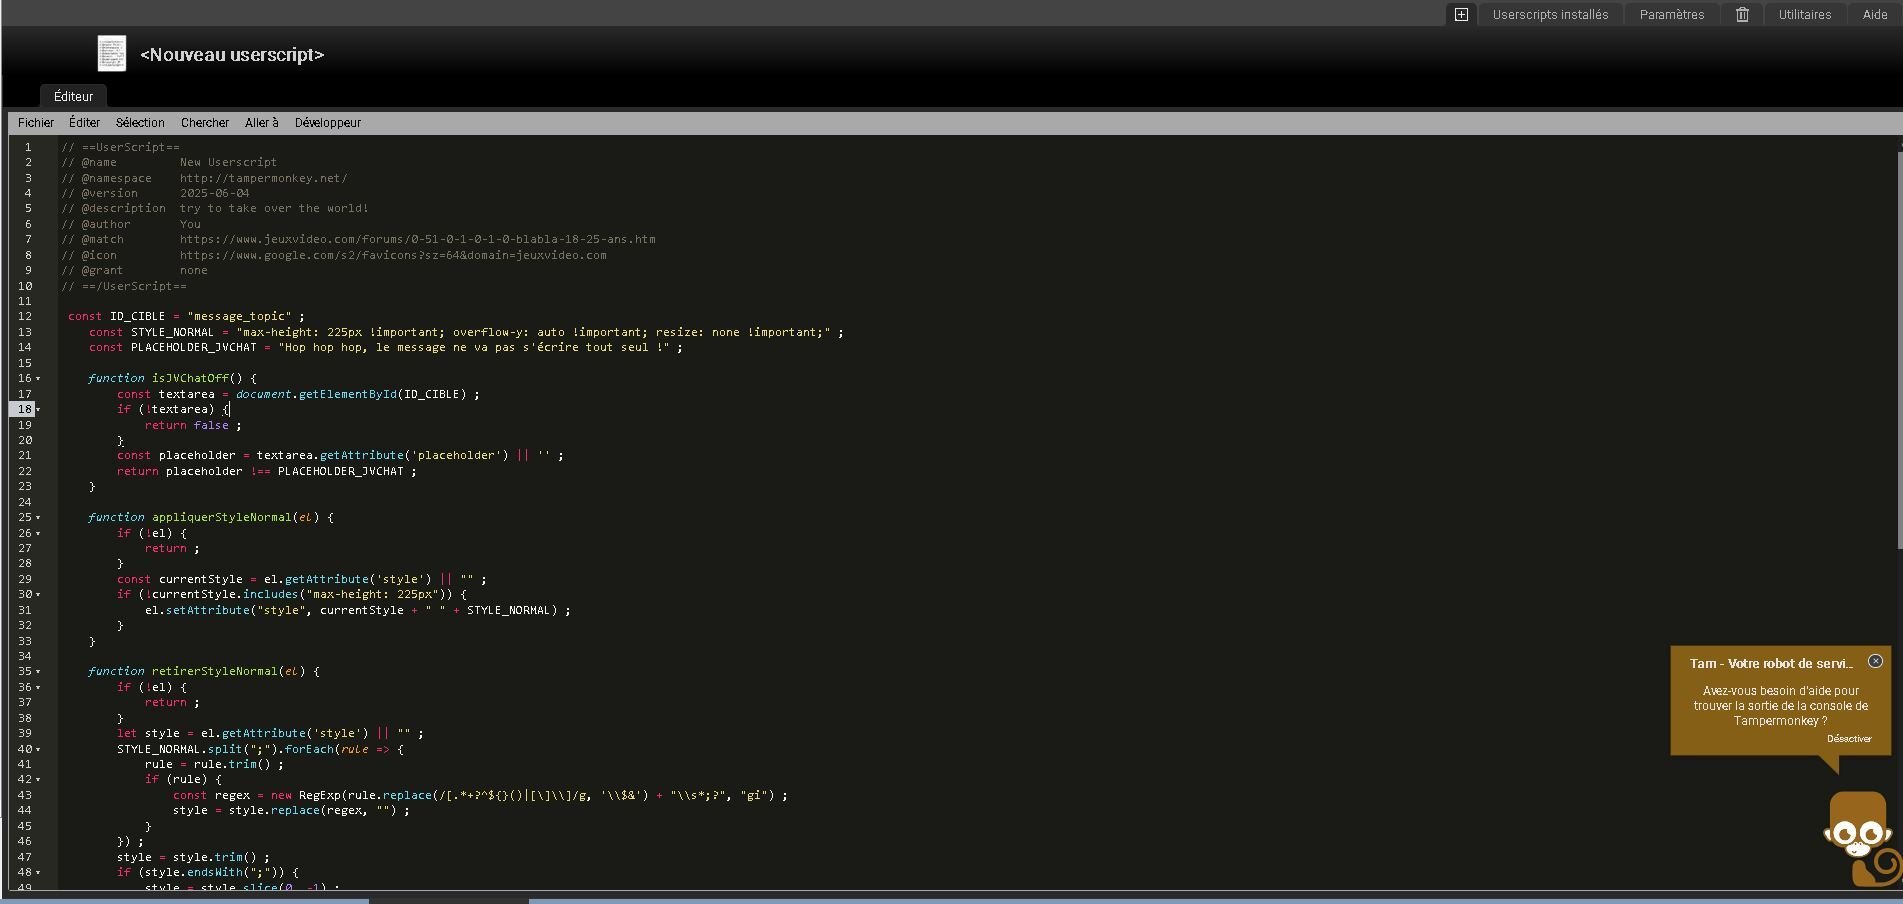Open the Aide tab
This screenshot has width=1903, height=904.
[x=1875, y=14]
